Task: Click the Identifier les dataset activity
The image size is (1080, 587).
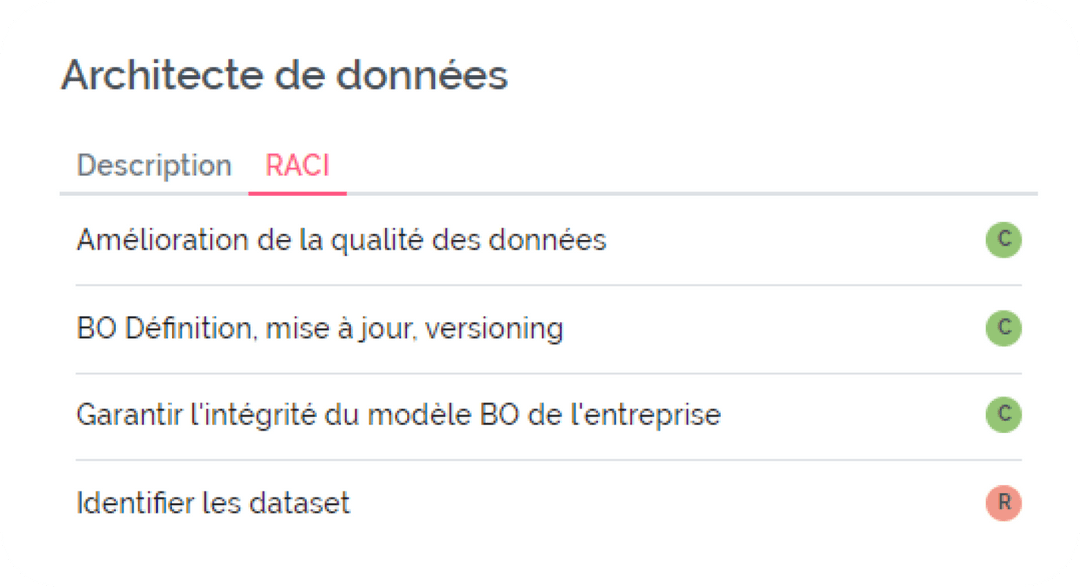Action: [213, 503]
